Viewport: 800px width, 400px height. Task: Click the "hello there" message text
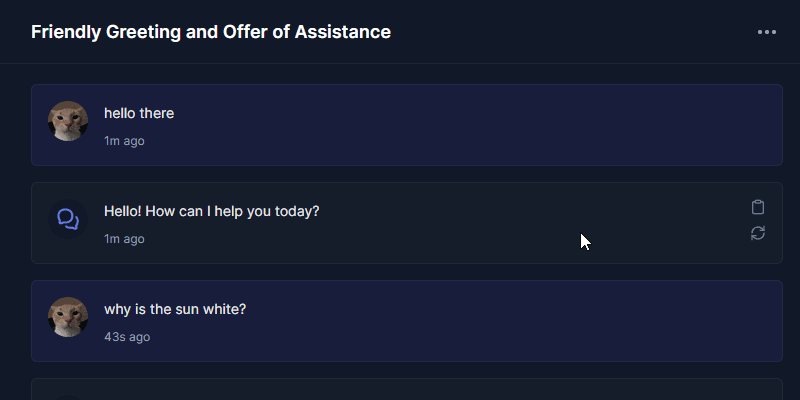coord(139,113)
